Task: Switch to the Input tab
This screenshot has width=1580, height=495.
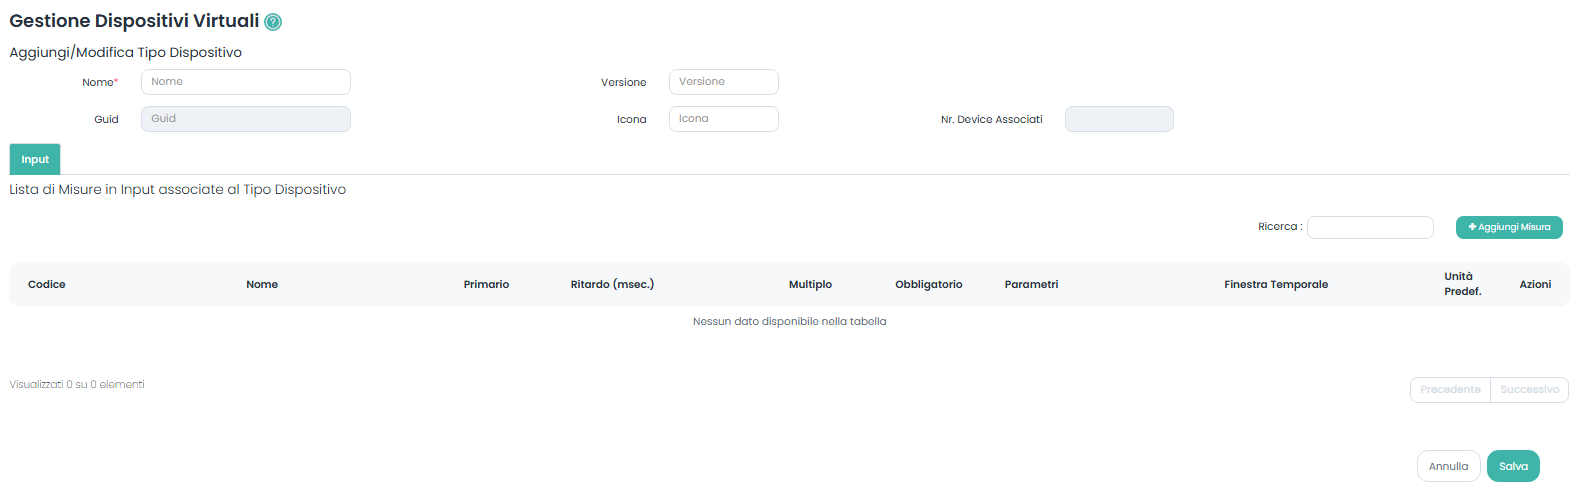Action: 35,160
